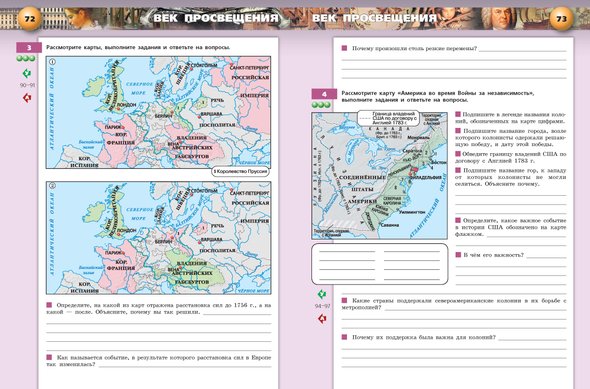Click the three green difficulty circles under task 3

[26, 58]
